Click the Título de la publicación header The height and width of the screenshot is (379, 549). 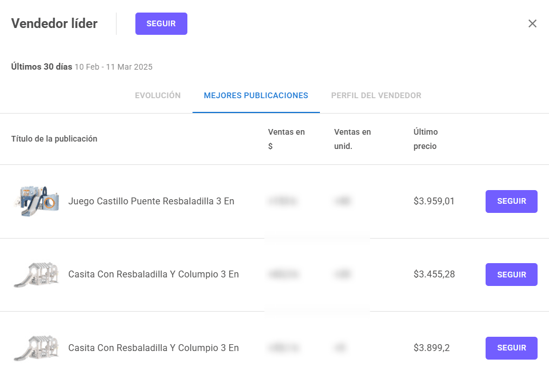click(54, 139)
